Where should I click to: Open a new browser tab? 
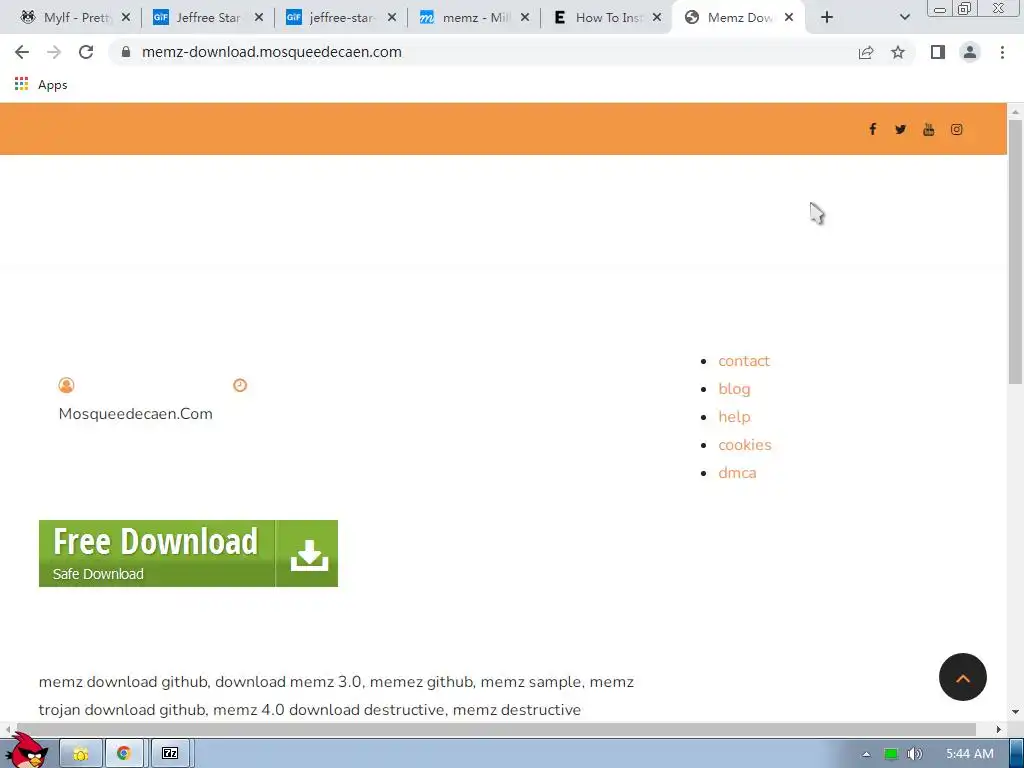827,18
